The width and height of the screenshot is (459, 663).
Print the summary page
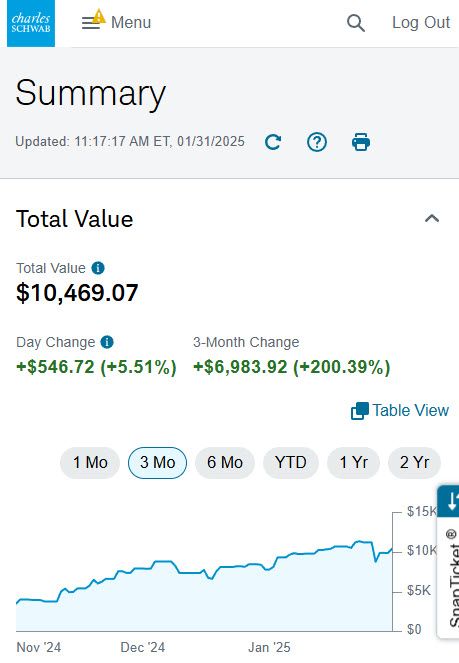point(361,142)
